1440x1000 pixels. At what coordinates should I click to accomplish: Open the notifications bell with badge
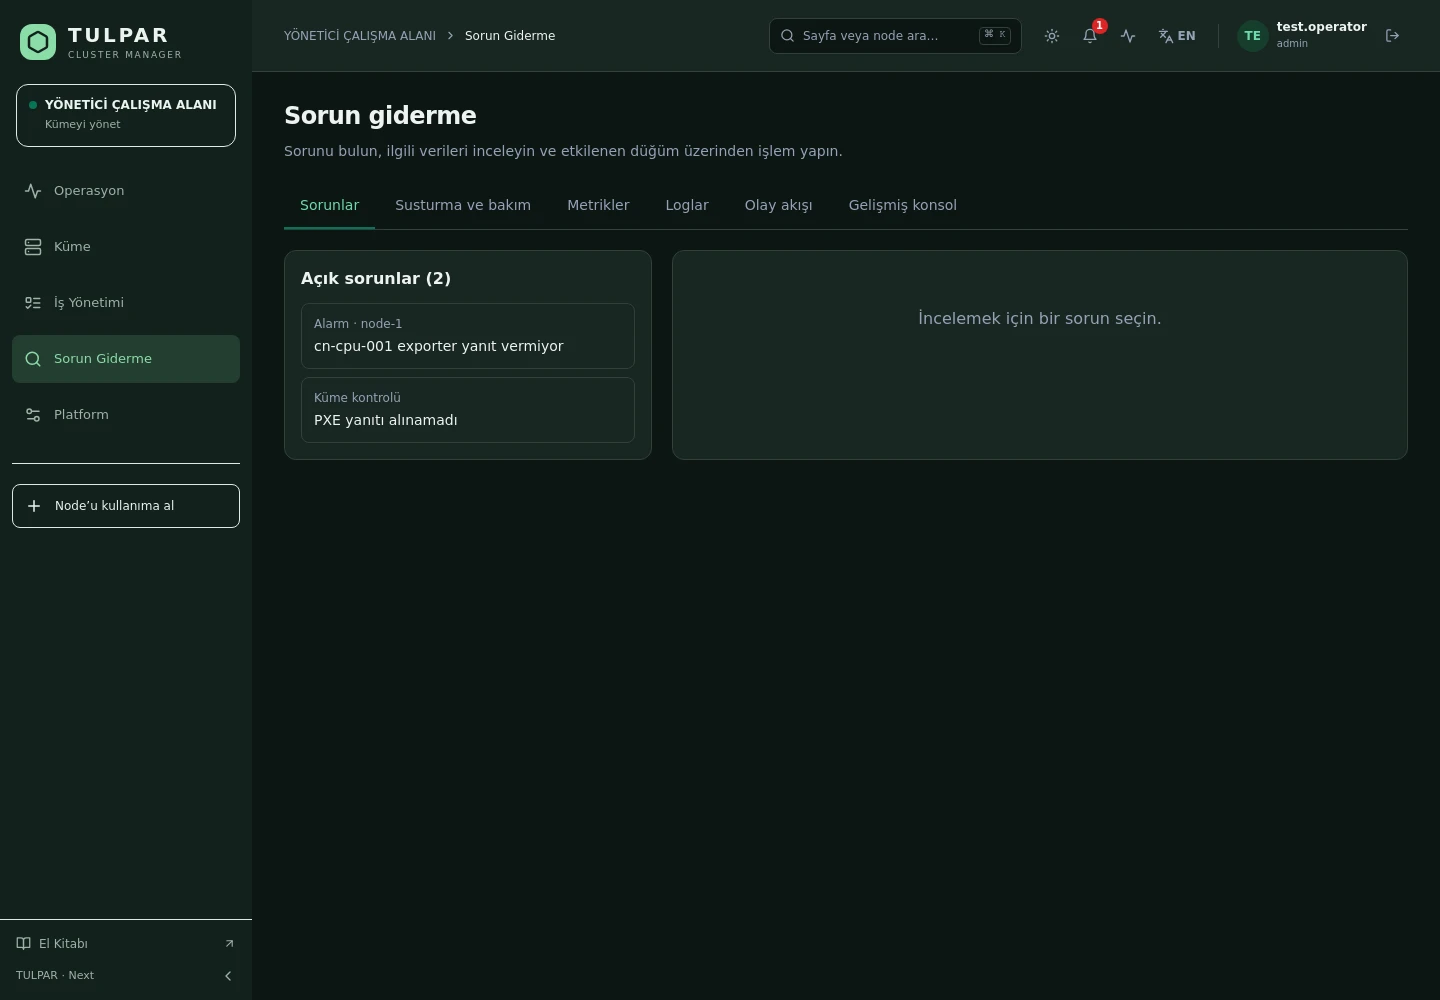click(1090, 36)
